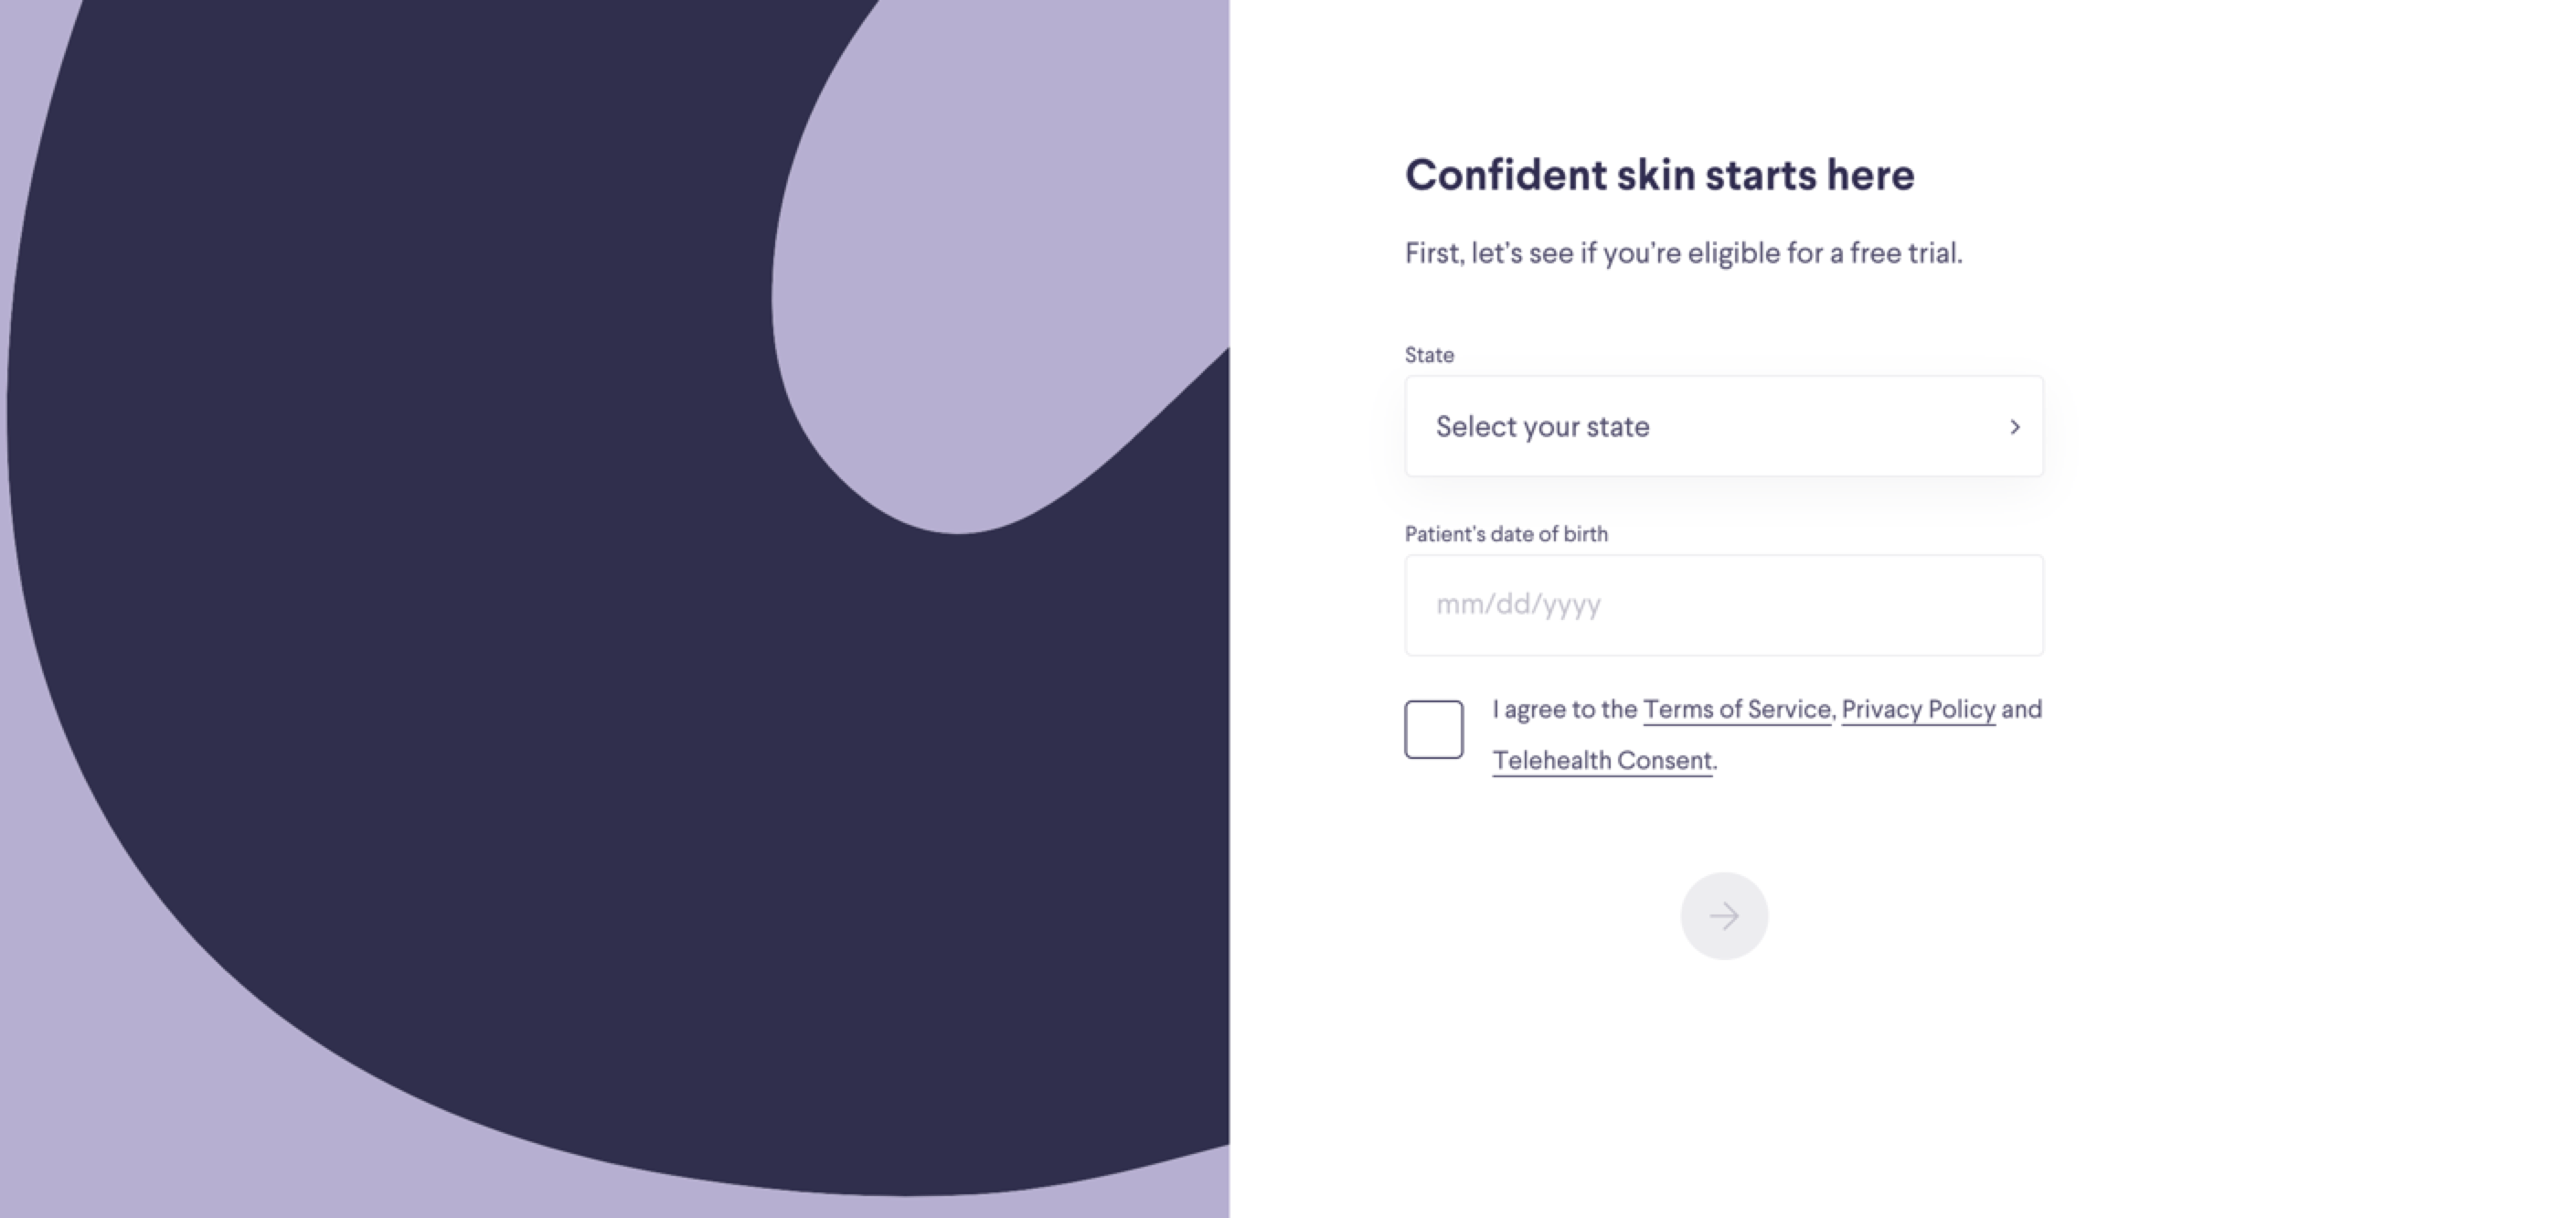The width and height of the screenshot is (2576, 1218).
Task: Click the date of birth input field
Action: pyautogui.click(x=1723, y=605)
